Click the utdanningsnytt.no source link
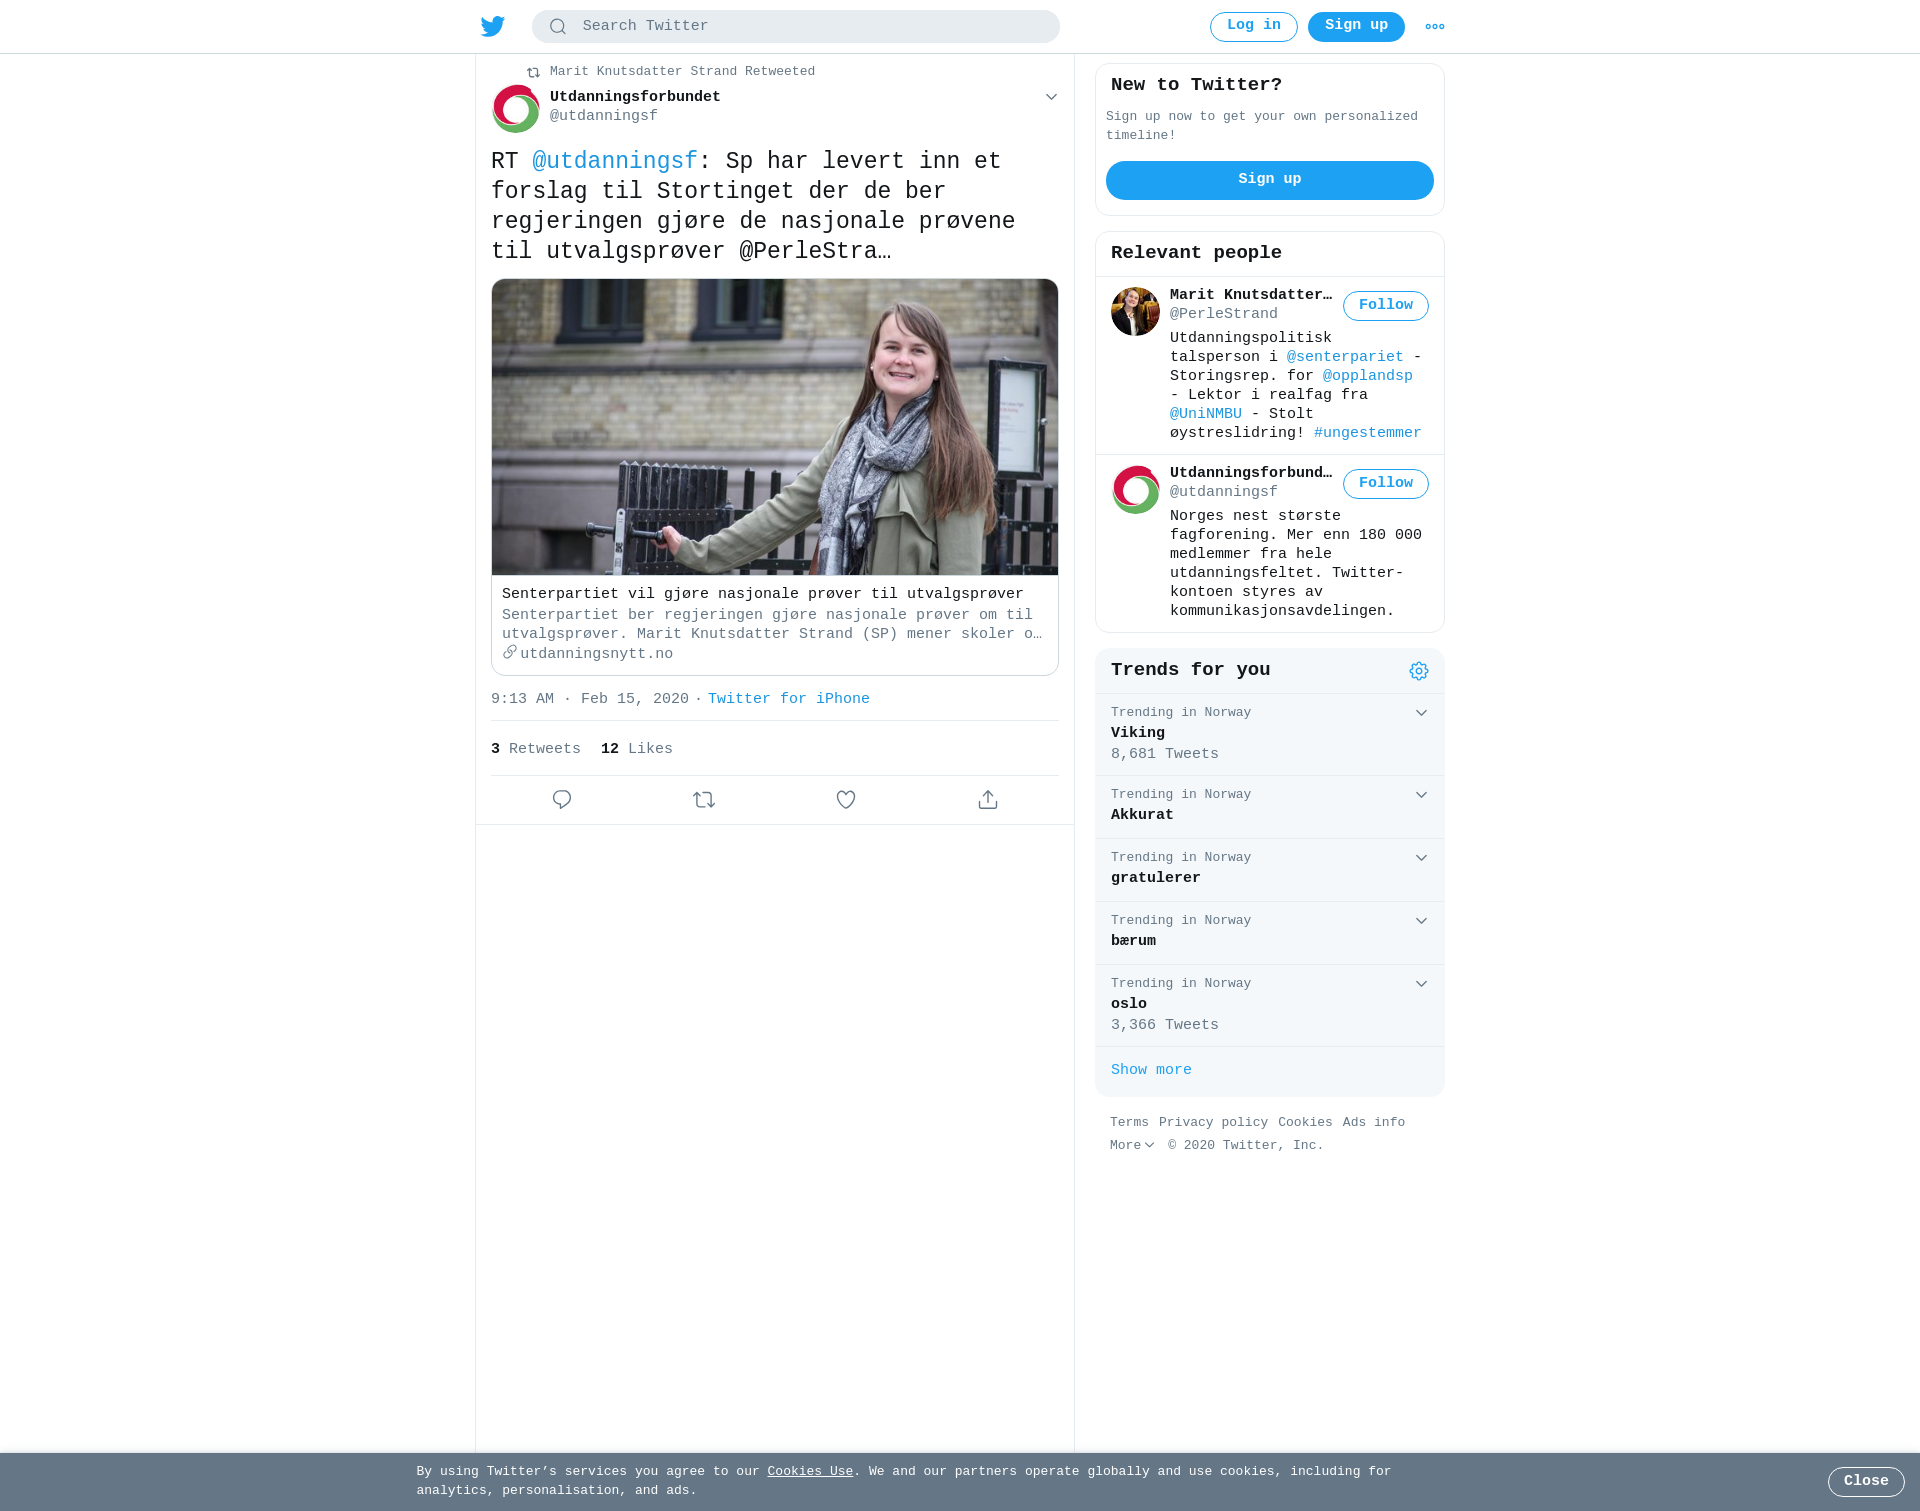 (596, 654)
